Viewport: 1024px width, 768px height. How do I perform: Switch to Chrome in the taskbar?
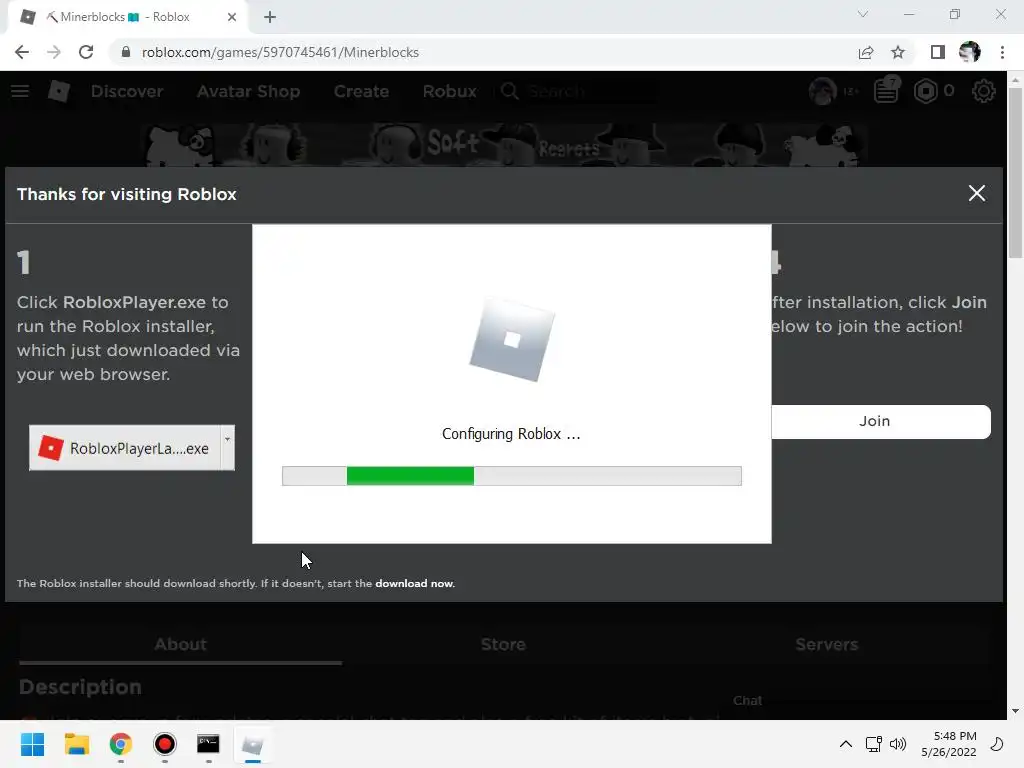point(120,744)
